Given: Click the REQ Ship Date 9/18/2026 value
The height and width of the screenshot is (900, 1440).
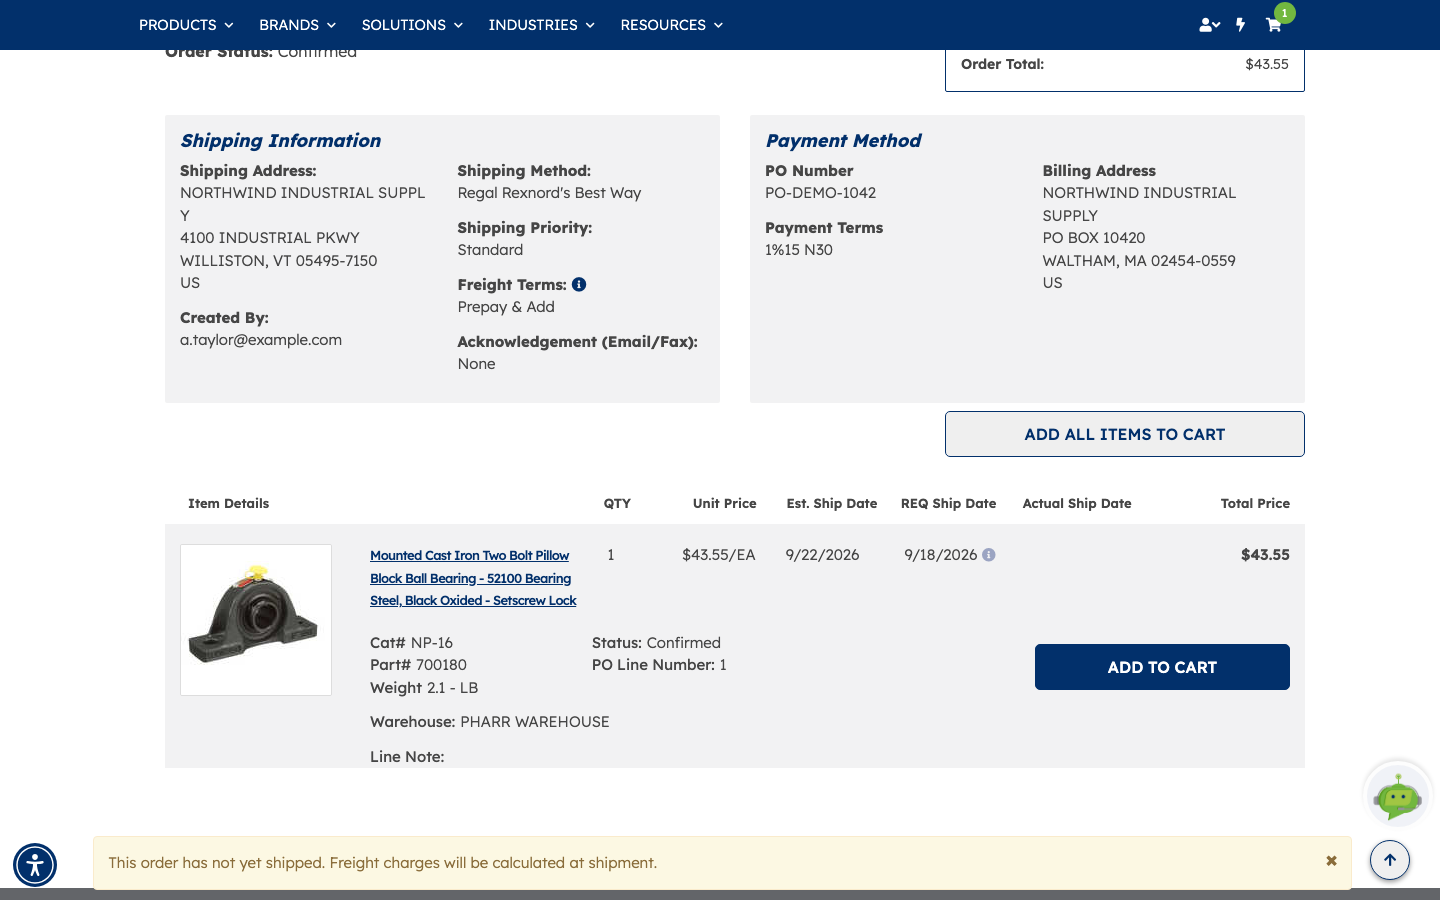Looking at the screenshot, I should 940,555.
